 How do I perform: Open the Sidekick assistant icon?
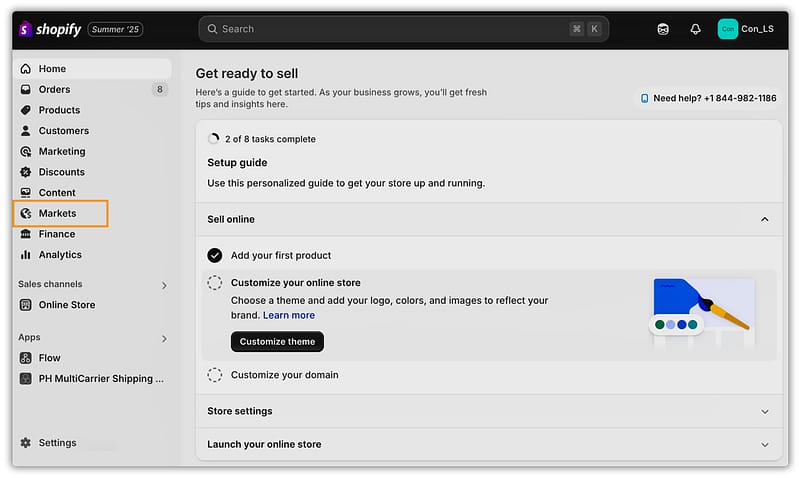click(x=662, y=29)
